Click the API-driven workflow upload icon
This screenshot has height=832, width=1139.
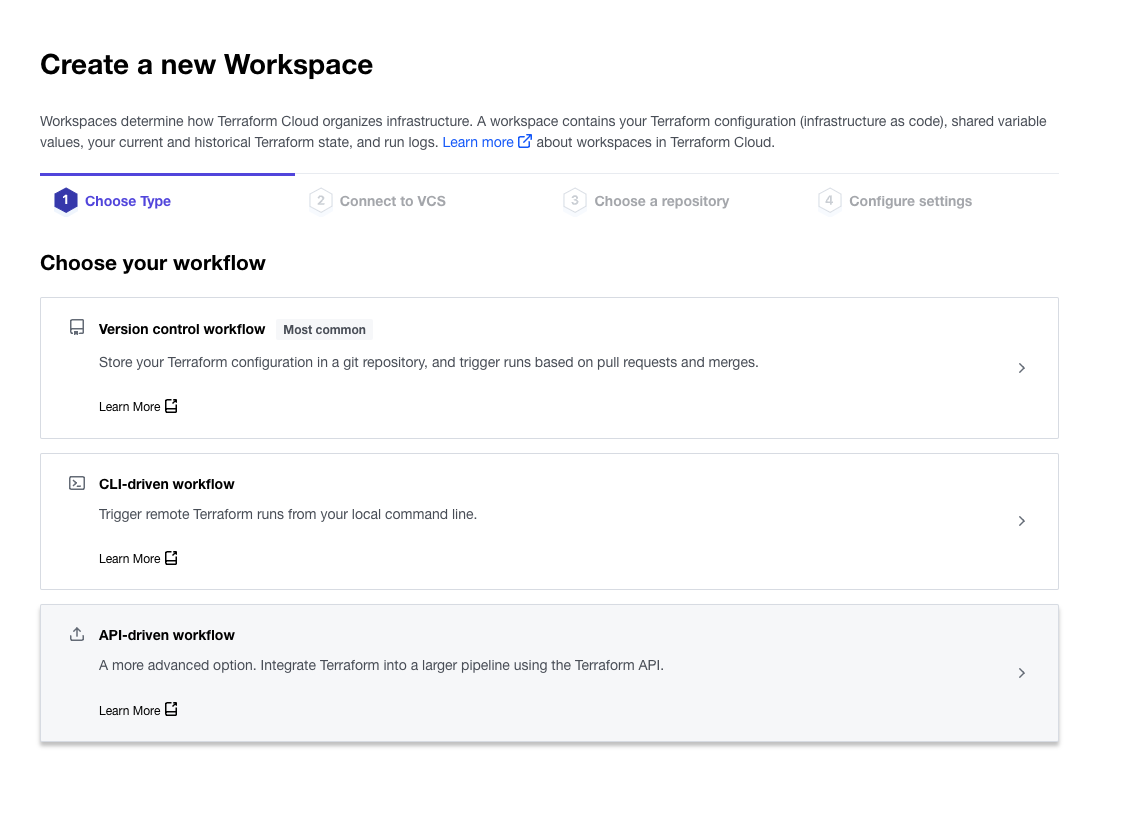coord(77,634)
